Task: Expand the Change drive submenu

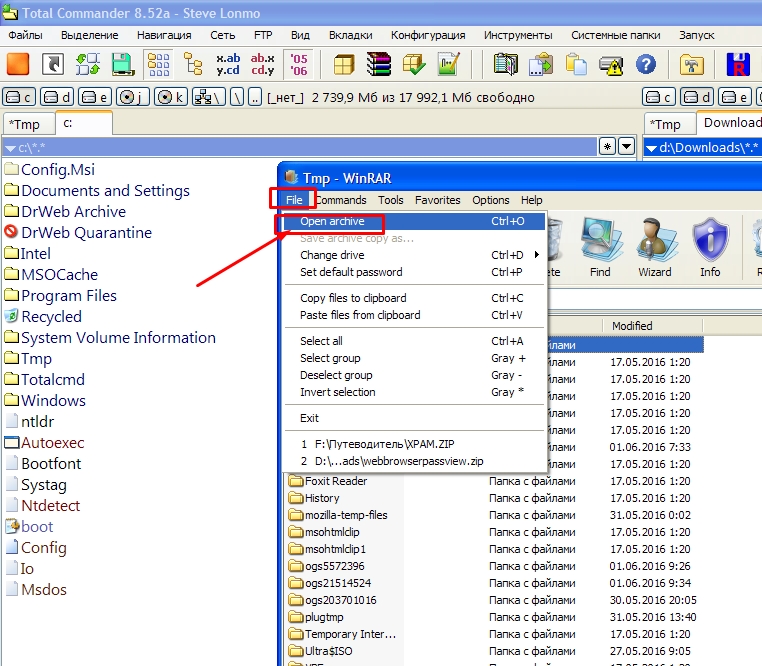Action: [x=537, y=255]
